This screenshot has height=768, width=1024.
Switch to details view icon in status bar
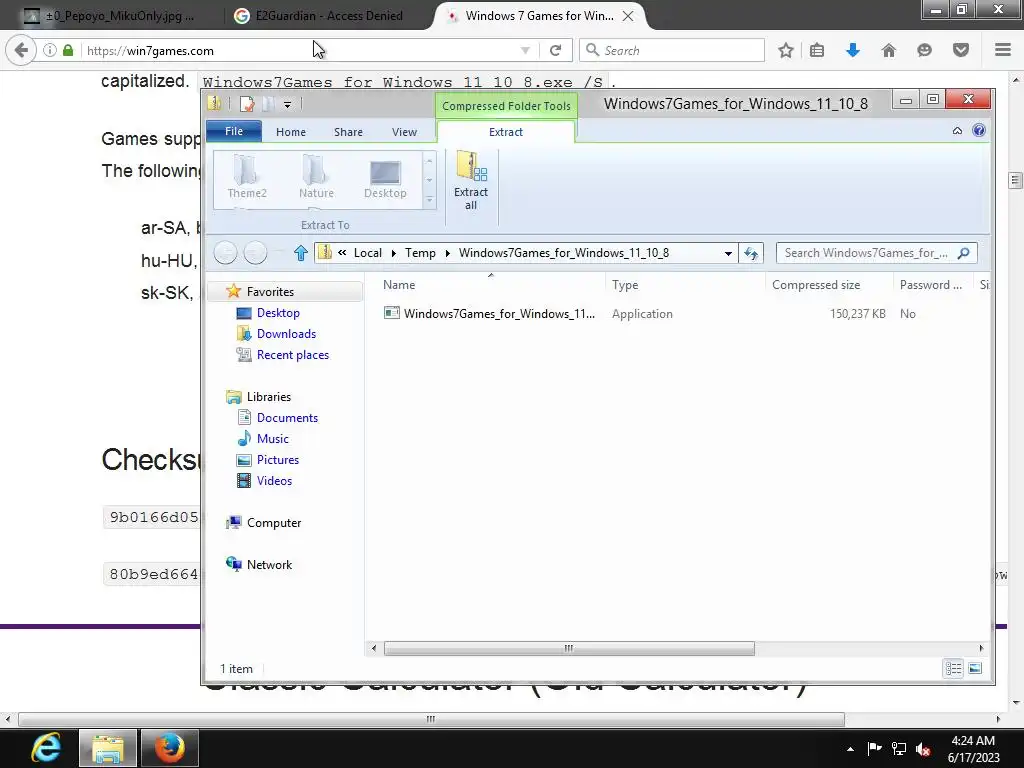tap(953, 668)
